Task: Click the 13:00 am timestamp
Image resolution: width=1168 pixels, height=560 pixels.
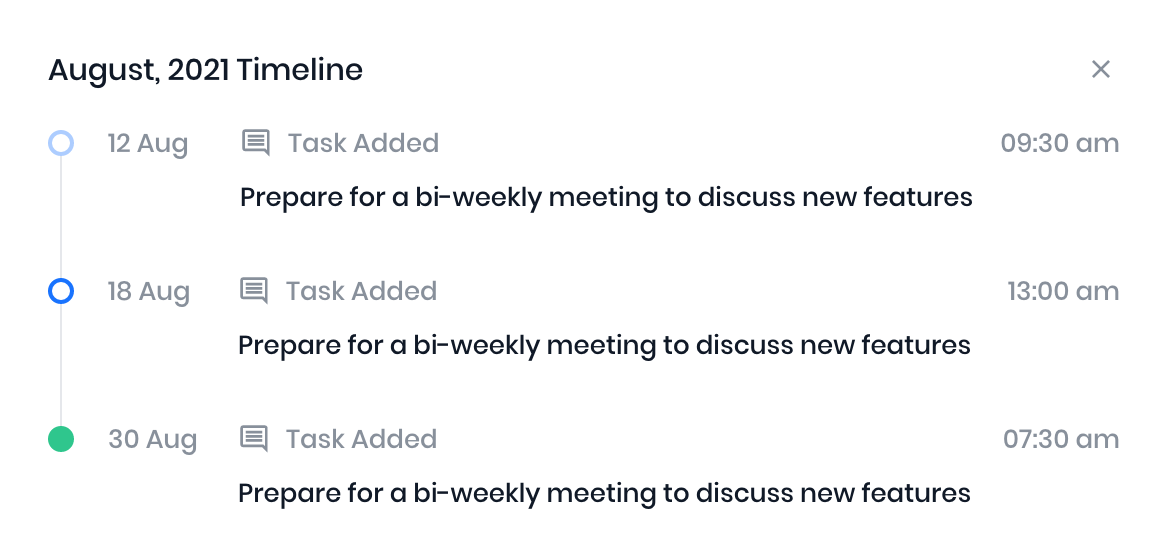Action: tap(1062, 291)
